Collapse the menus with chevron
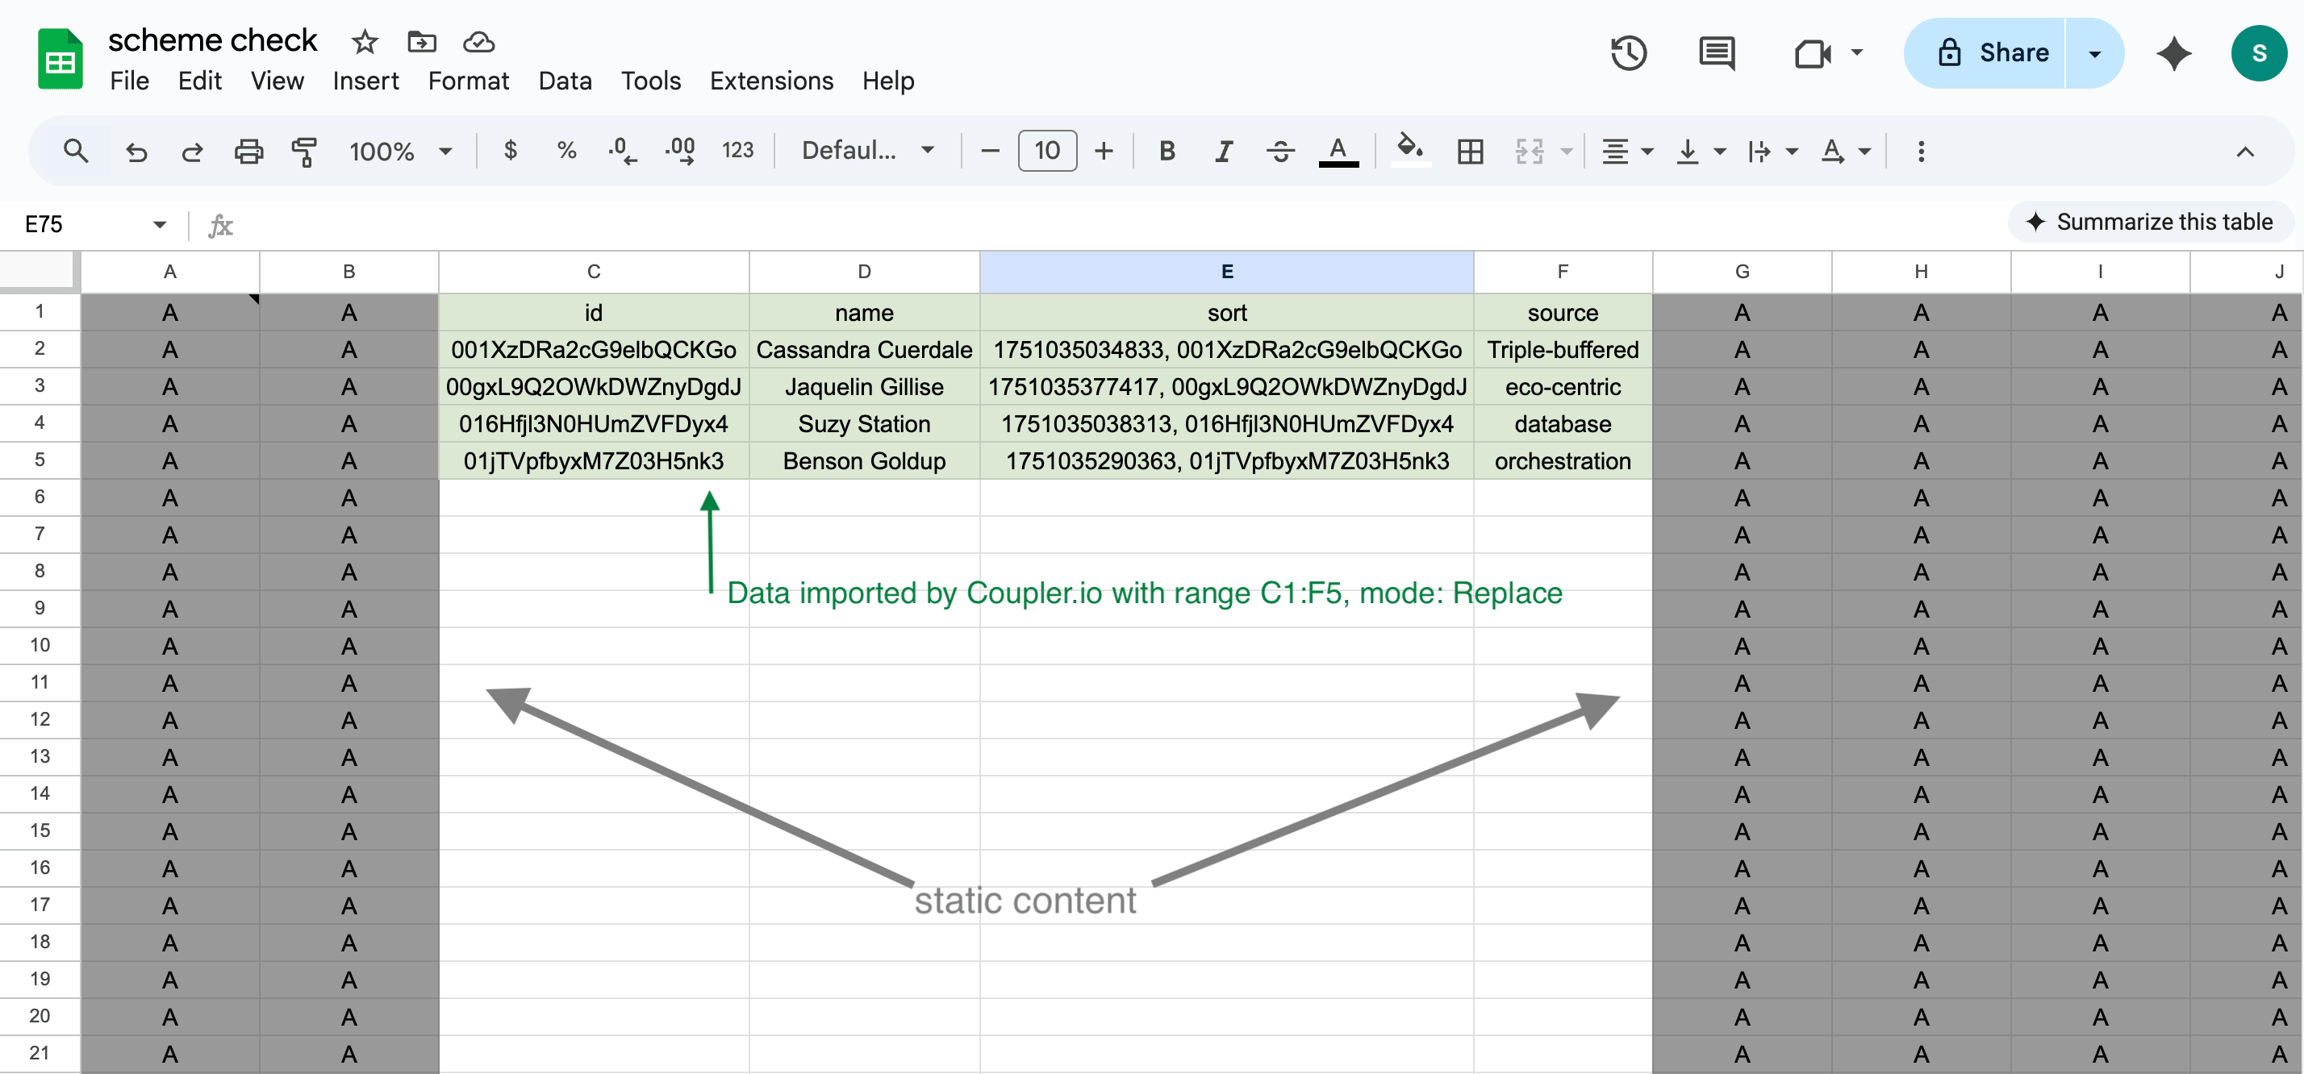This screenshot has width=2304, height=1074. (2245, 152)
